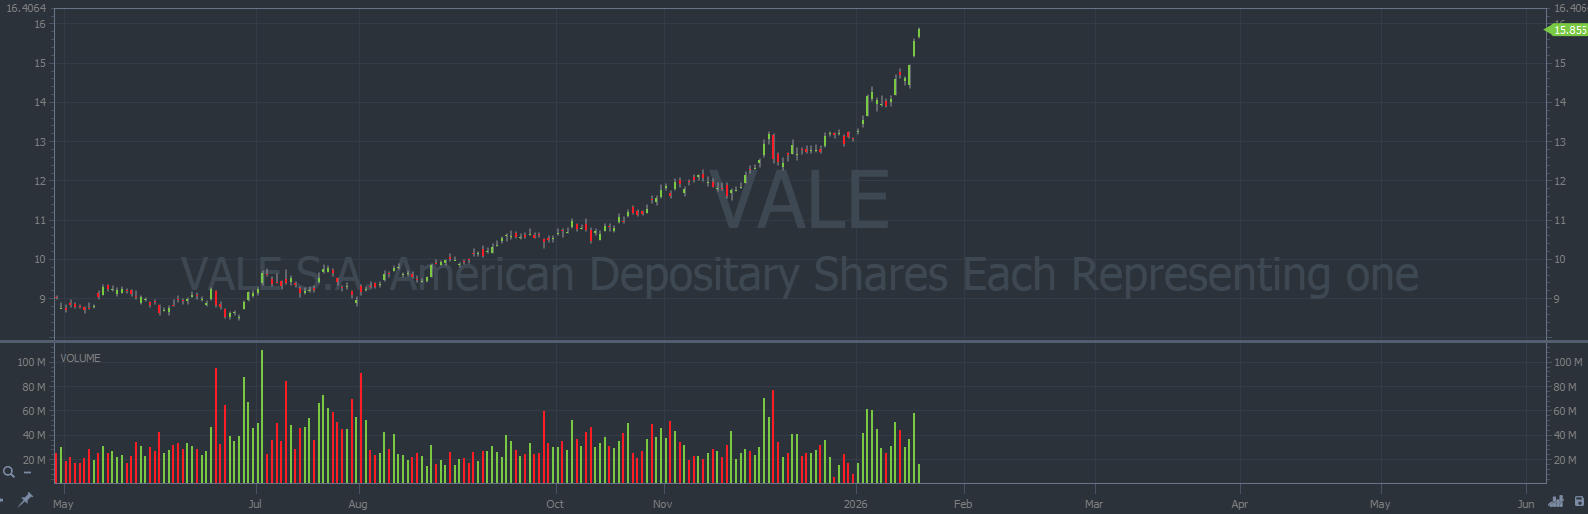The height and width of the screenshot is (514, 1588).
Task: Click the May label at axis start
Action: (x=63, y=504)
